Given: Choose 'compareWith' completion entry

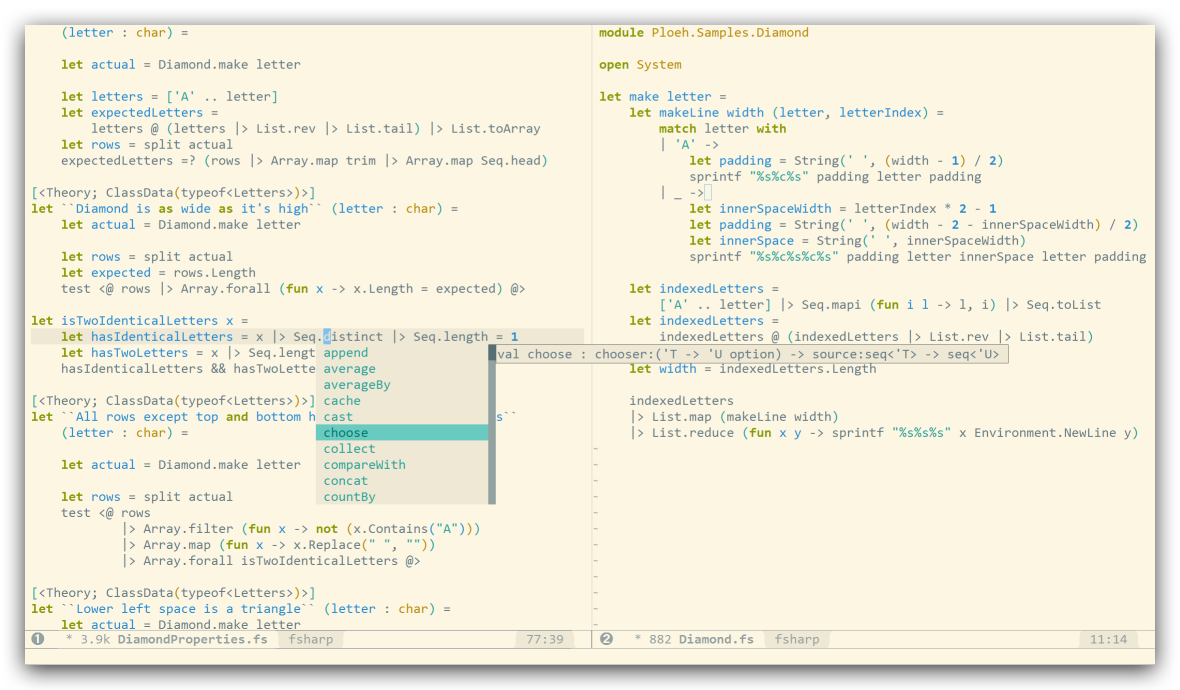Looking at the screenshot, I should coord(403,464).
